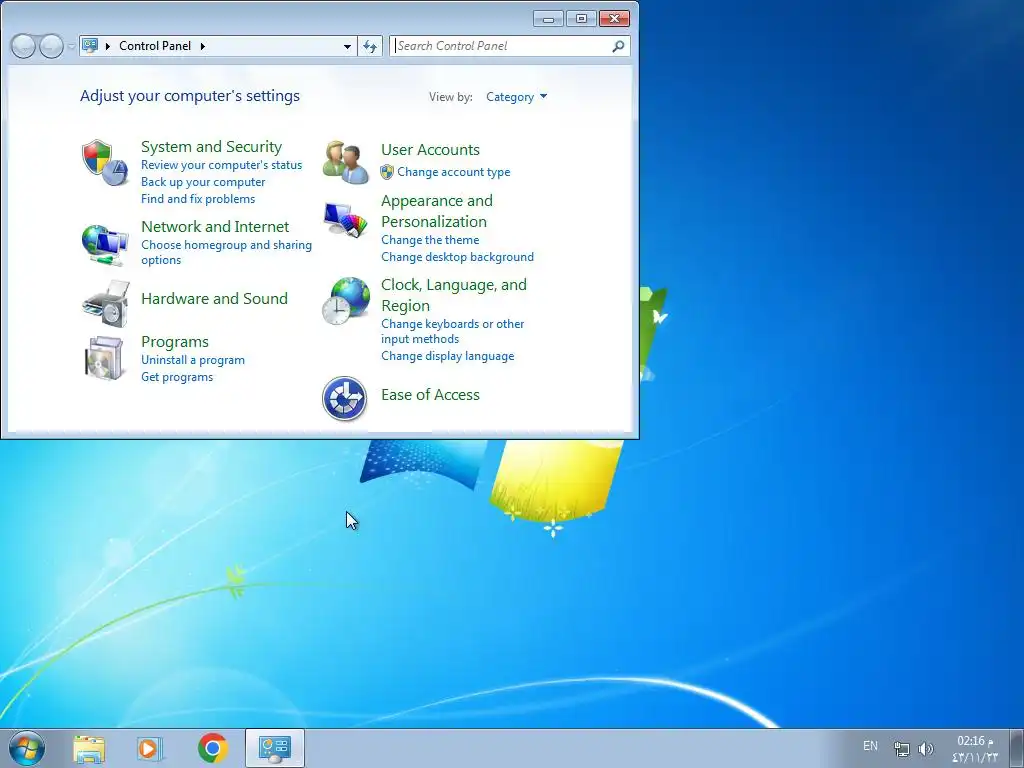Image resolution: width=1024 pixels, height=768 pixels.
Task: Open Hardware and Sound category
Action: pos(214,298)
